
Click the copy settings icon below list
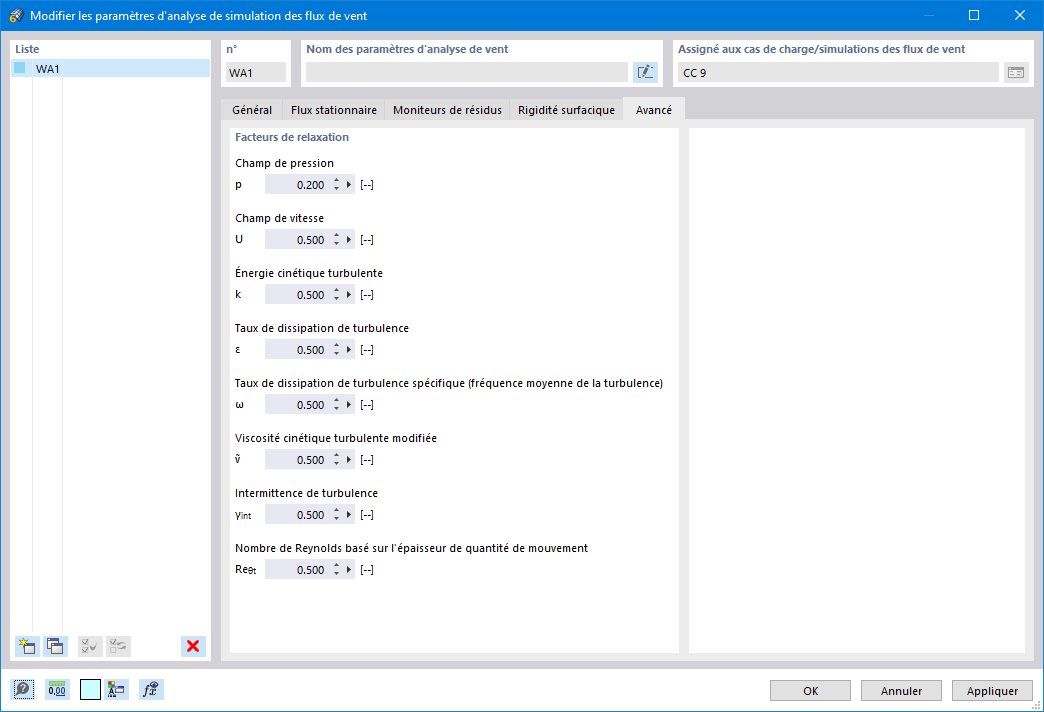55,646
